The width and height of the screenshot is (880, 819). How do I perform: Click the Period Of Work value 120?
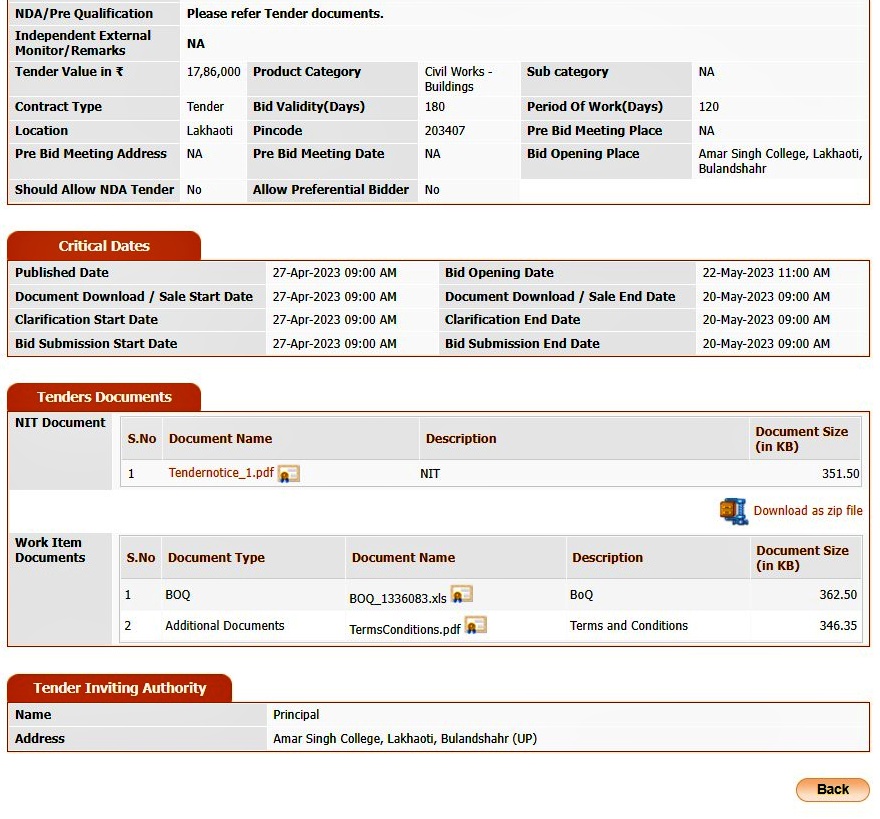tap(708, 107)
